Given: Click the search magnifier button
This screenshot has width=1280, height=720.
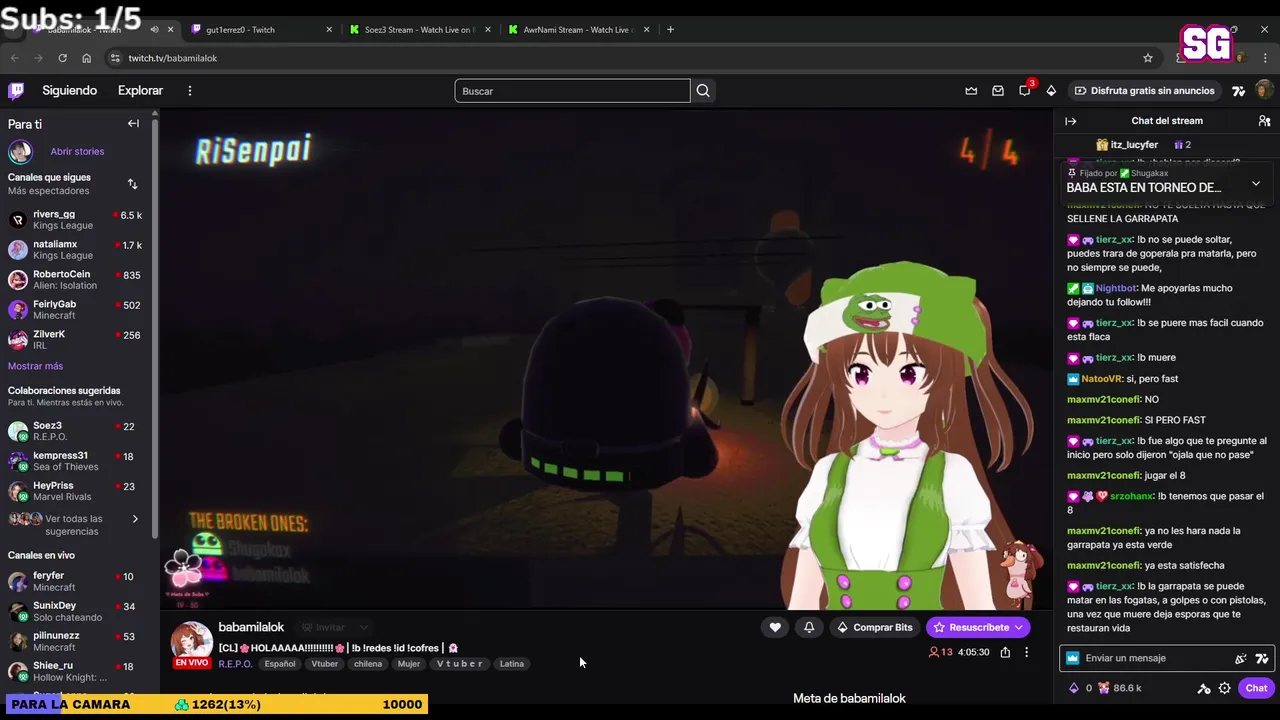Looking at the screenshot, I should 703,91.
